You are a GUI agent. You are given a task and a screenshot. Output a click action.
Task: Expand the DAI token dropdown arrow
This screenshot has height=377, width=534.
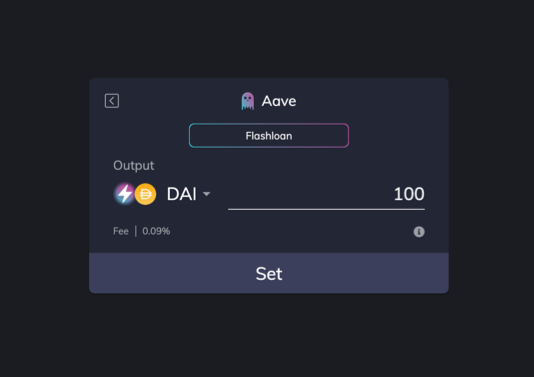pos(206,194)
